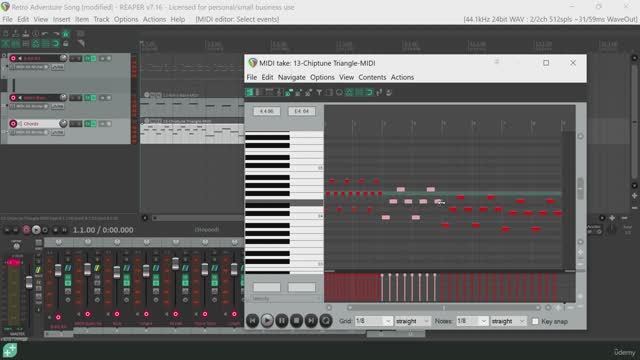
Task: Toggle repeat in MIDI editor transport
Action: click(326, 321)
